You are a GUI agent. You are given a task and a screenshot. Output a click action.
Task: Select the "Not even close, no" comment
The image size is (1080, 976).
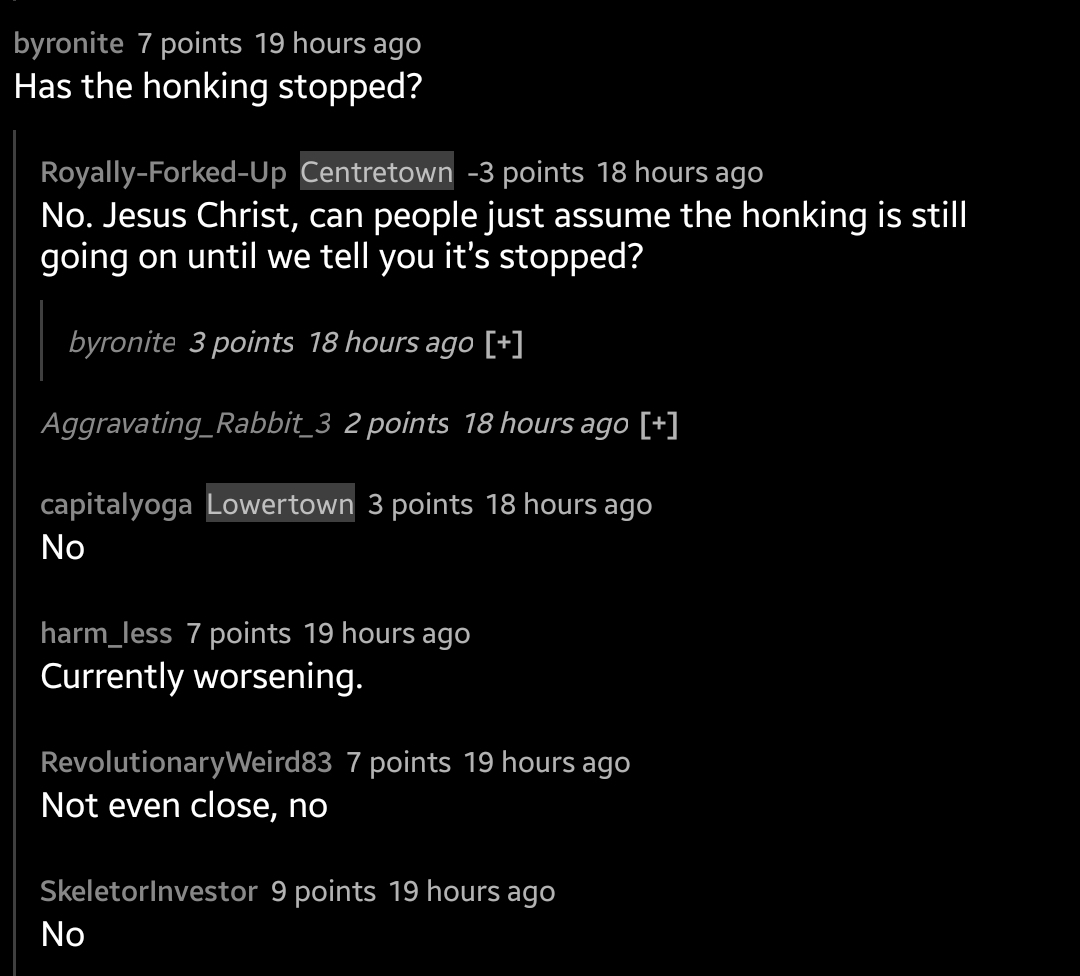point(184,805)
